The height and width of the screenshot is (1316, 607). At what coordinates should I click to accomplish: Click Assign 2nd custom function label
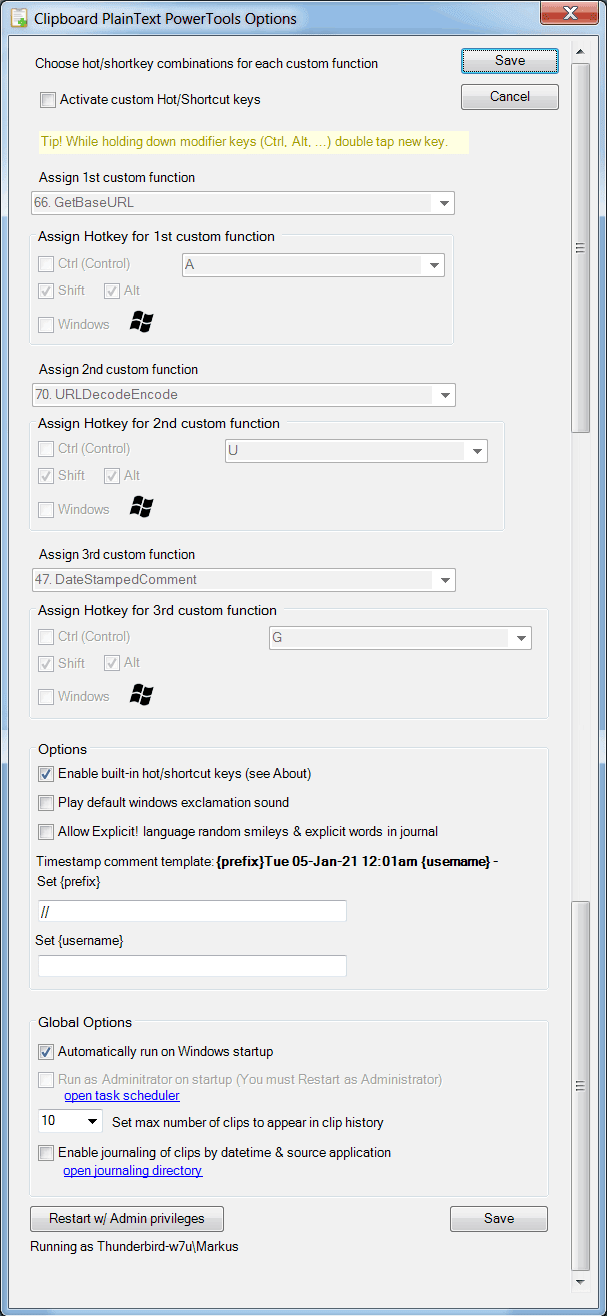click(119, 370)
